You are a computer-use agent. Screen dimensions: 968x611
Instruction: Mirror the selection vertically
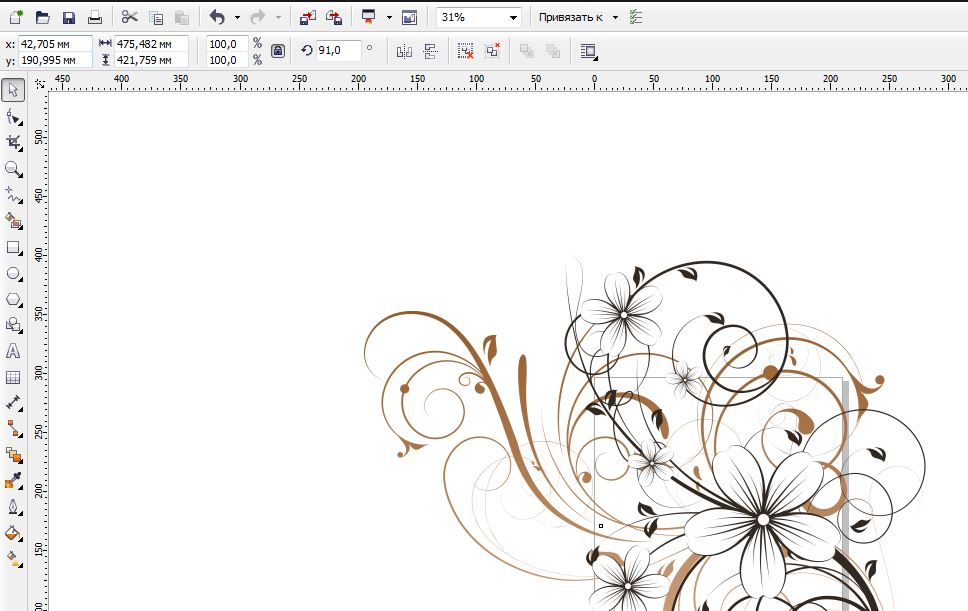(430, 51)
